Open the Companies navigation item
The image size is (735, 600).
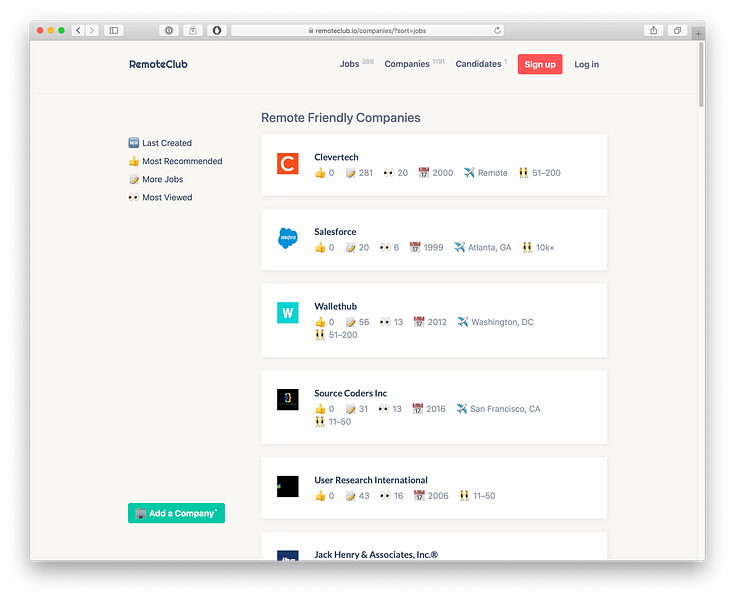(414, 64)
